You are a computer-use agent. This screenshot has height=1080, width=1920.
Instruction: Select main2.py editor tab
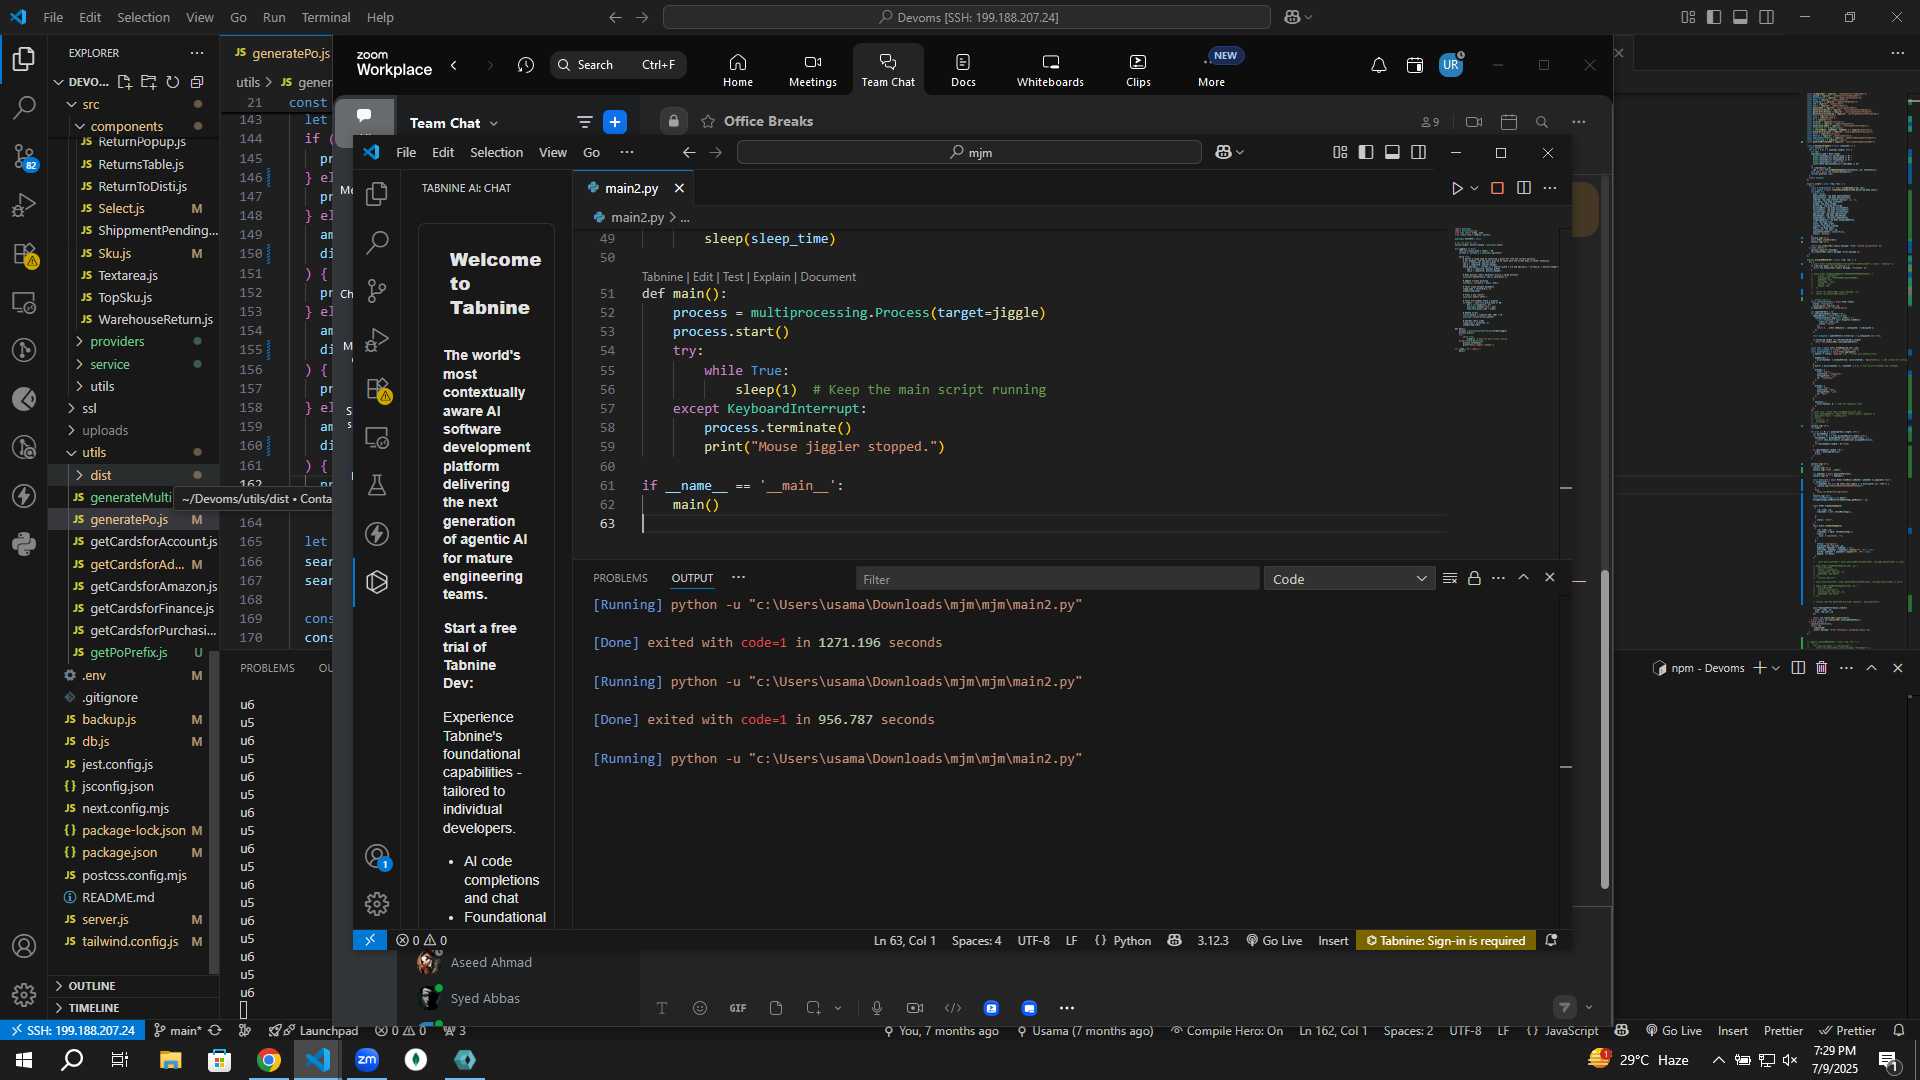[x=631, y=188]
